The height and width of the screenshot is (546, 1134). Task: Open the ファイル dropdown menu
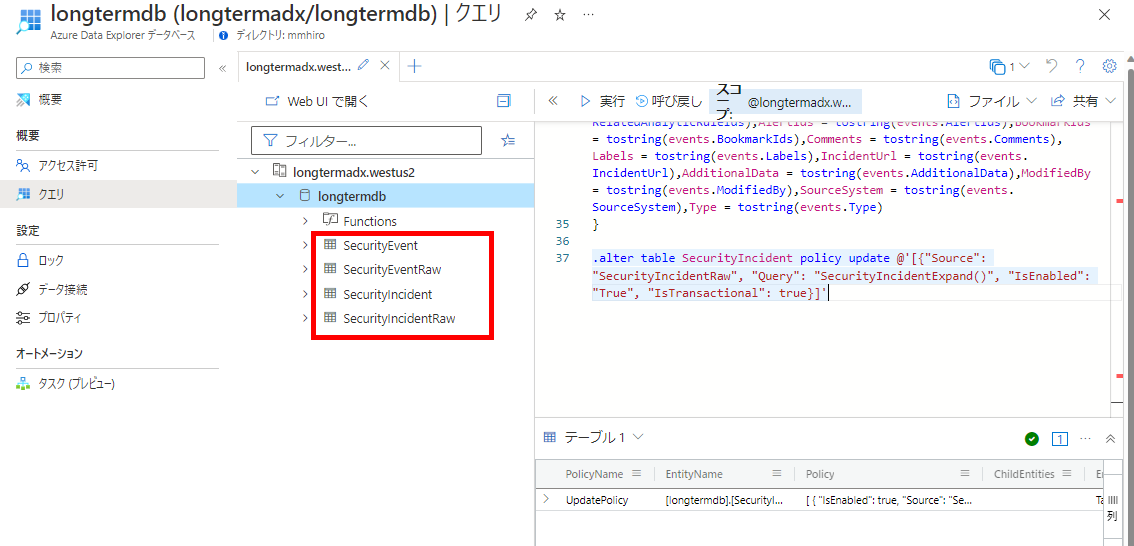tap(992, 101)
